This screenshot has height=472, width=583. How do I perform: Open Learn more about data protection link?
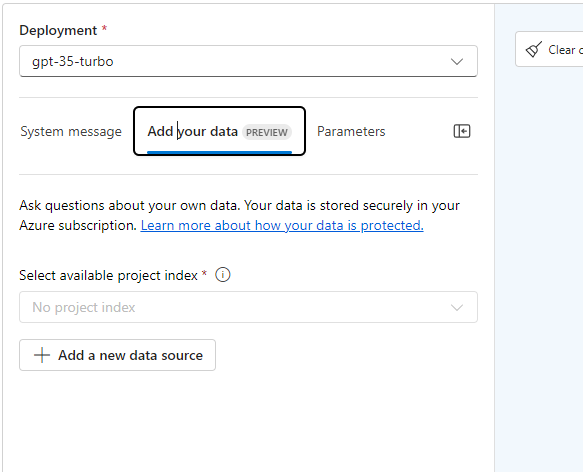pyautogui.click(x=282, y=225)
